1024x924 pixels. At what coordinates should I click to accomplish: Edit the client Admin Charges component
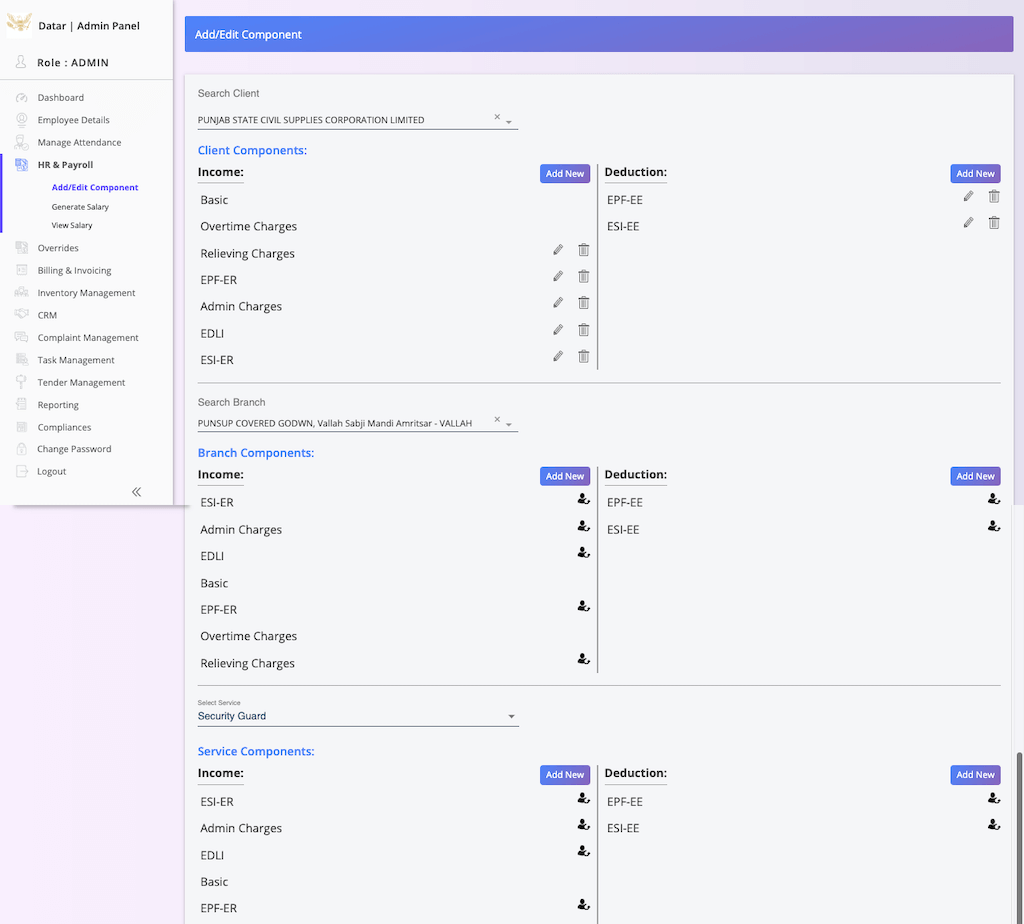tap(558, 302)
